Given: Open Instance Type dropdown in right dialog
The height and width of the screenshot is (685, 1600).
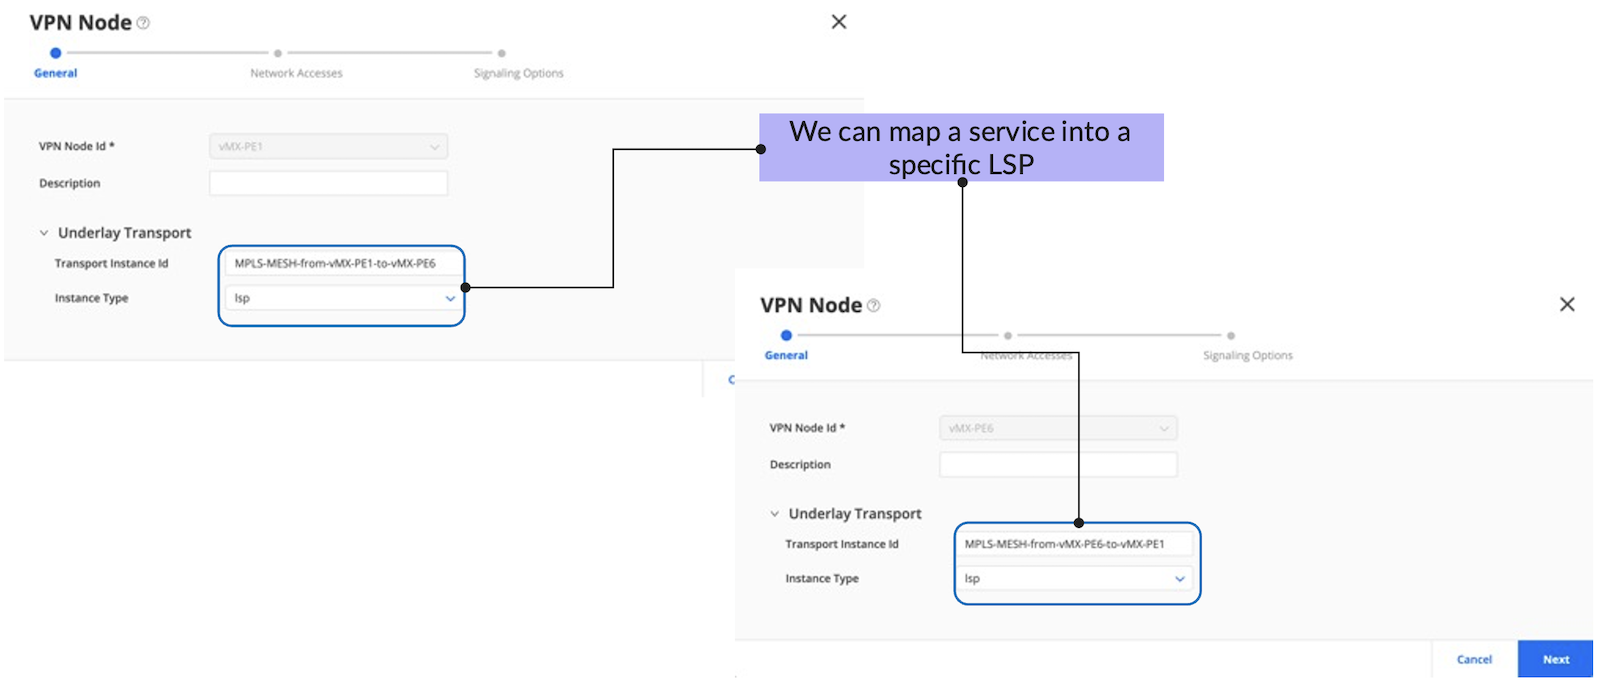Looking at the screenshot, I should (1074, 579).
